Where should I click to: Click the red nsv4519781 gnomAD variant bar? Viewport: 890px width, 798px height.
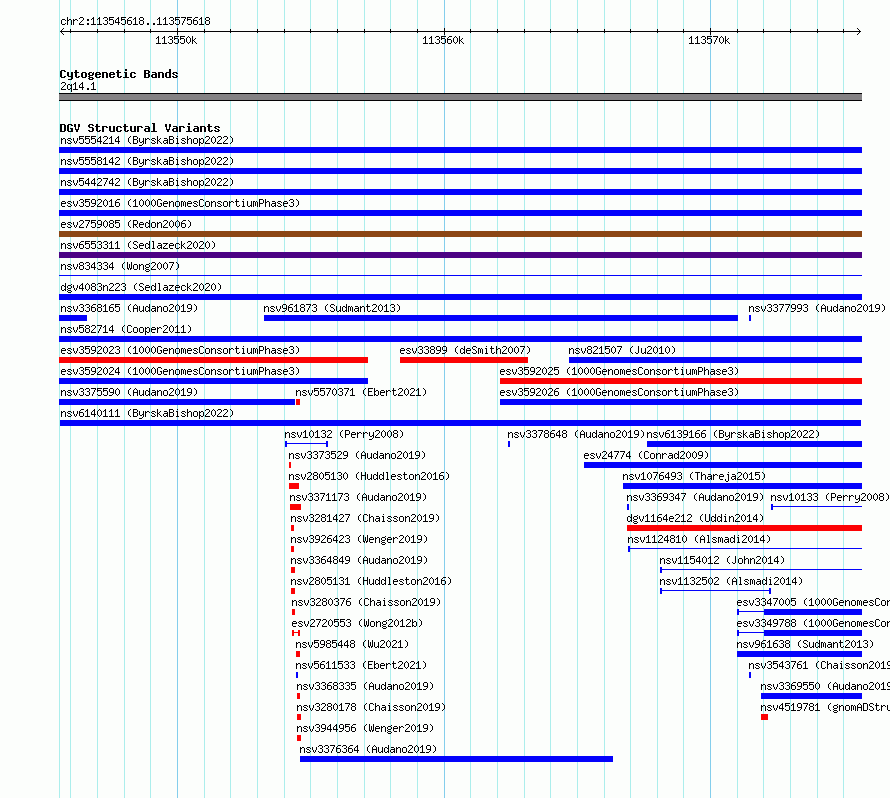(x=765, y=717)
